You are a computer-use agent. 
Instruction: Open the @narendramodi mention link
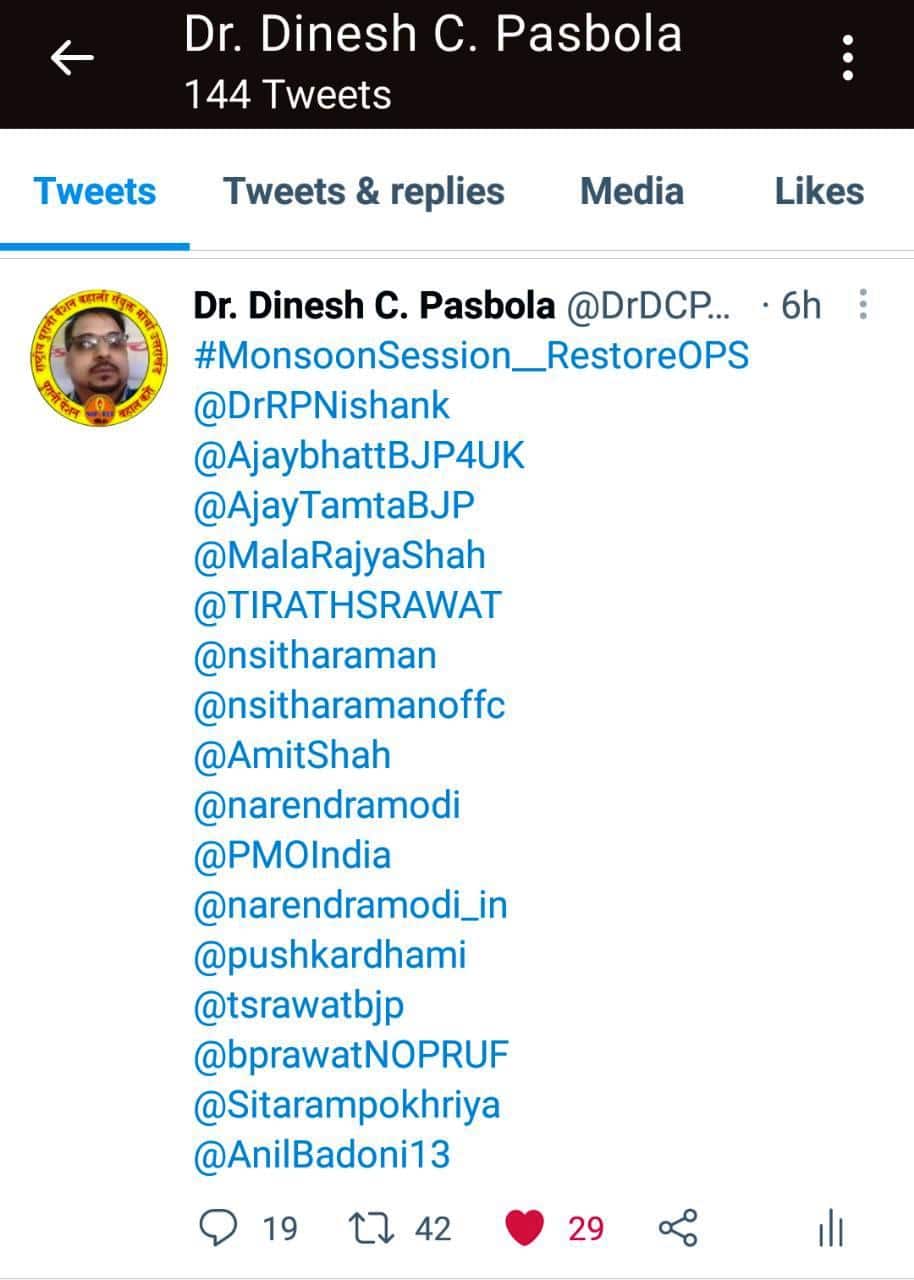(x=328, y=806)
